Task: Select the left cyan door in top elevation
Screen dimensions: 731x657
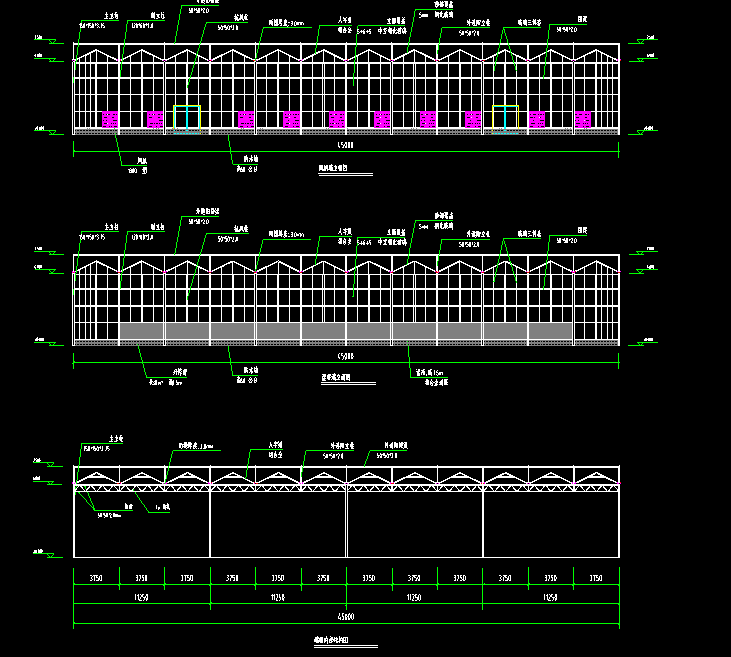Action: [187, 118]
